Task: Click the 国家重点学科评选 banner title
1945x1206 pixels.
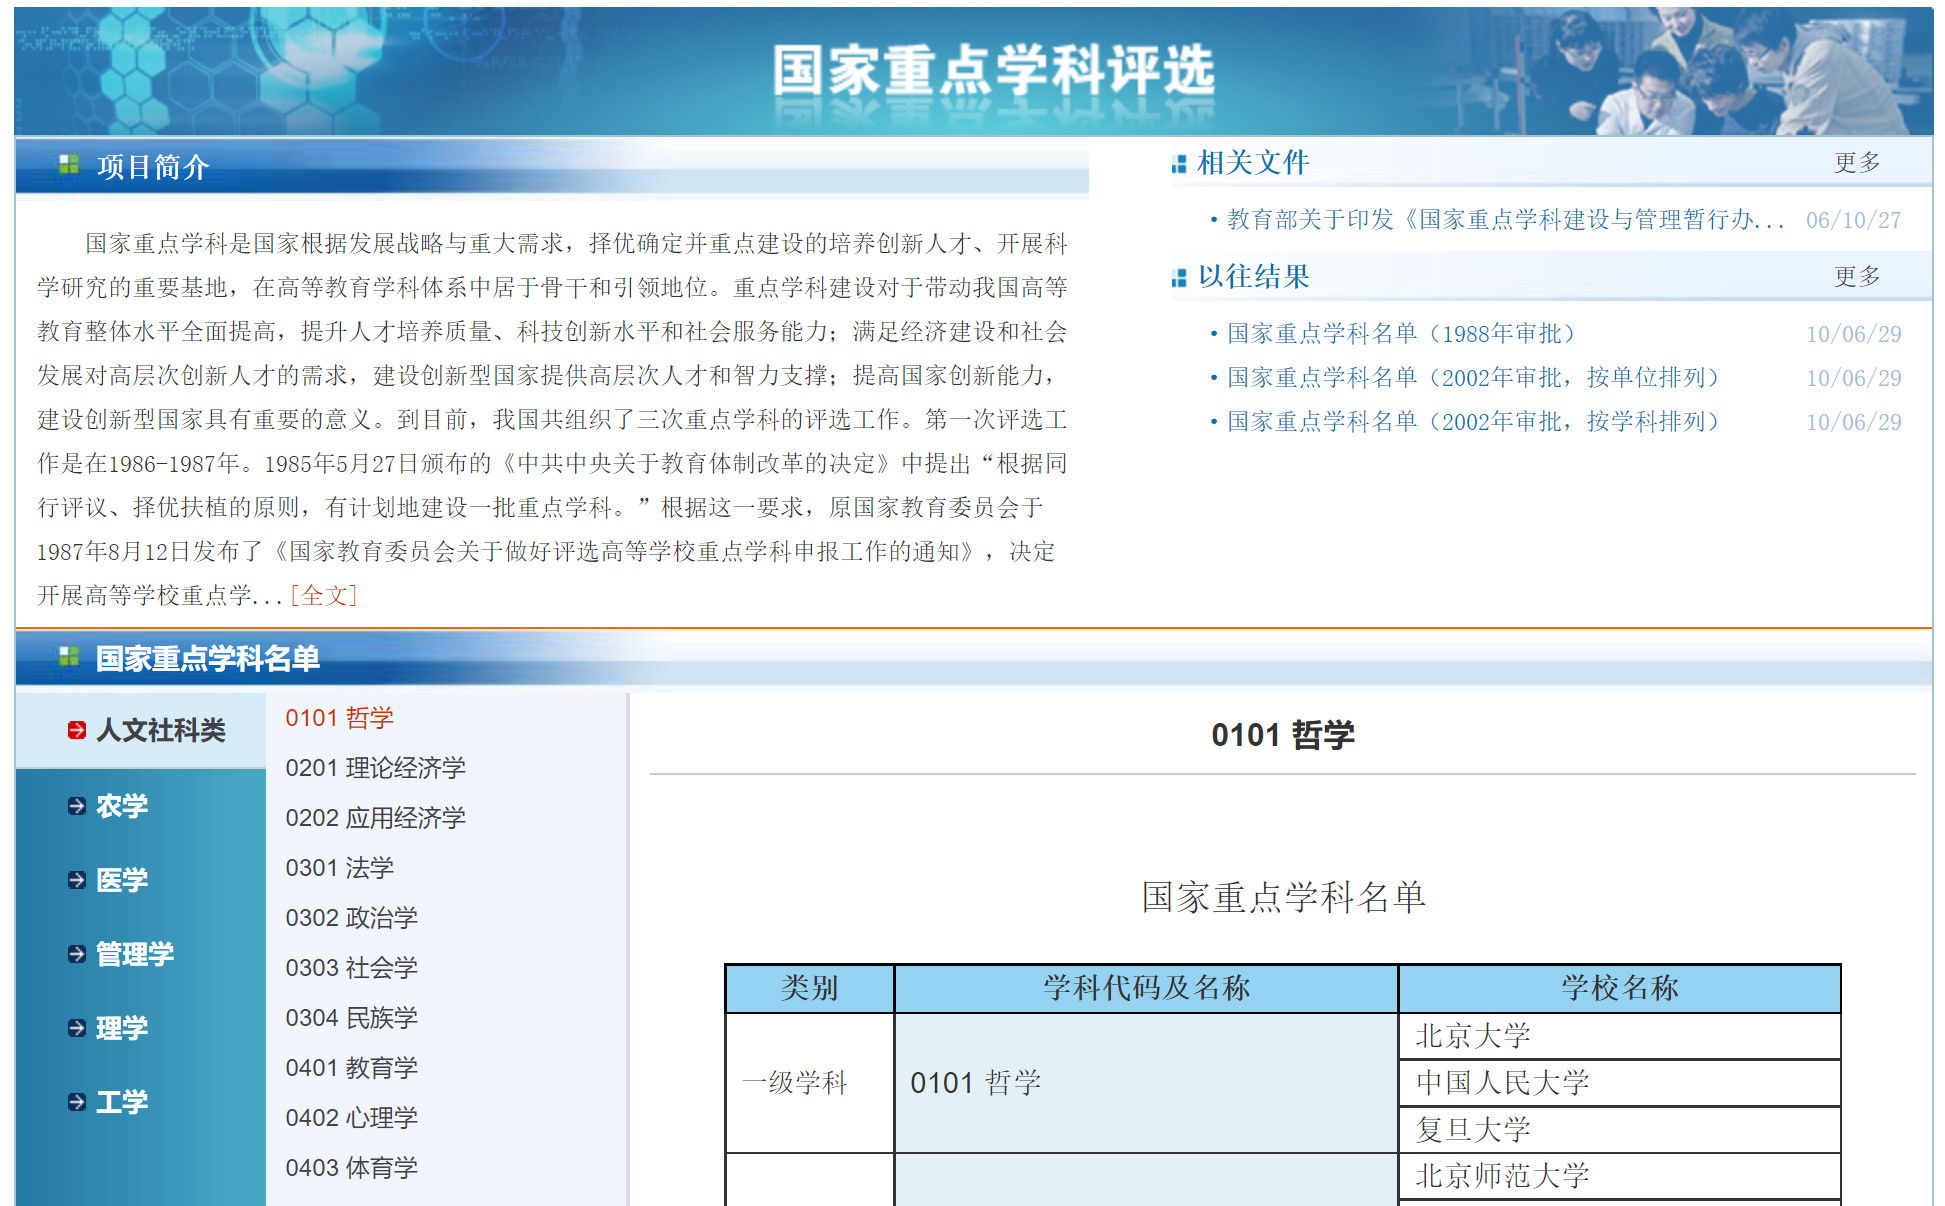Action: tap(994, 70)
